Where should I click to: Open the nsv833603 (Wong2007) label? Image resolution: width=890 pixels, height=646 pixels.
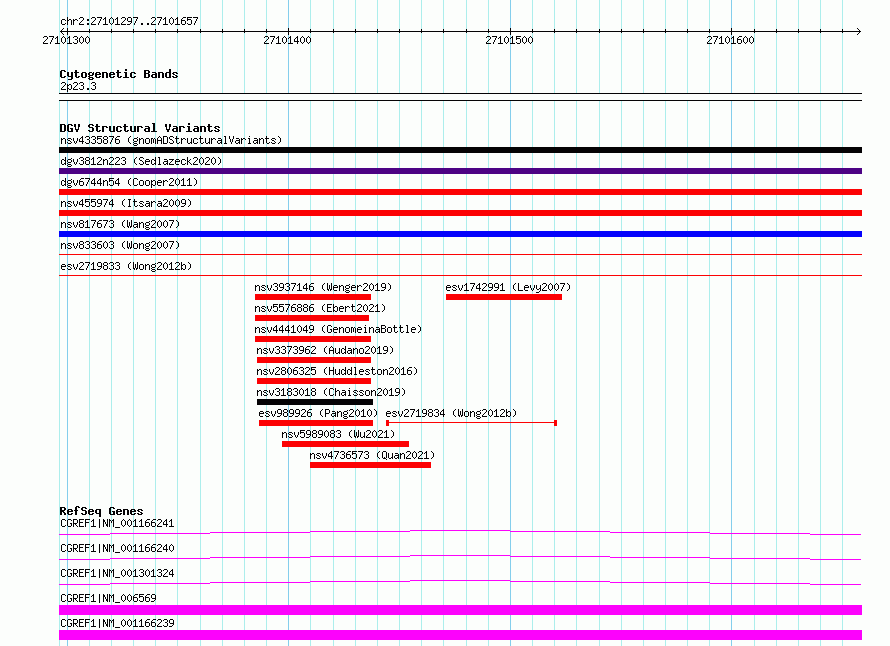[120, 245]
